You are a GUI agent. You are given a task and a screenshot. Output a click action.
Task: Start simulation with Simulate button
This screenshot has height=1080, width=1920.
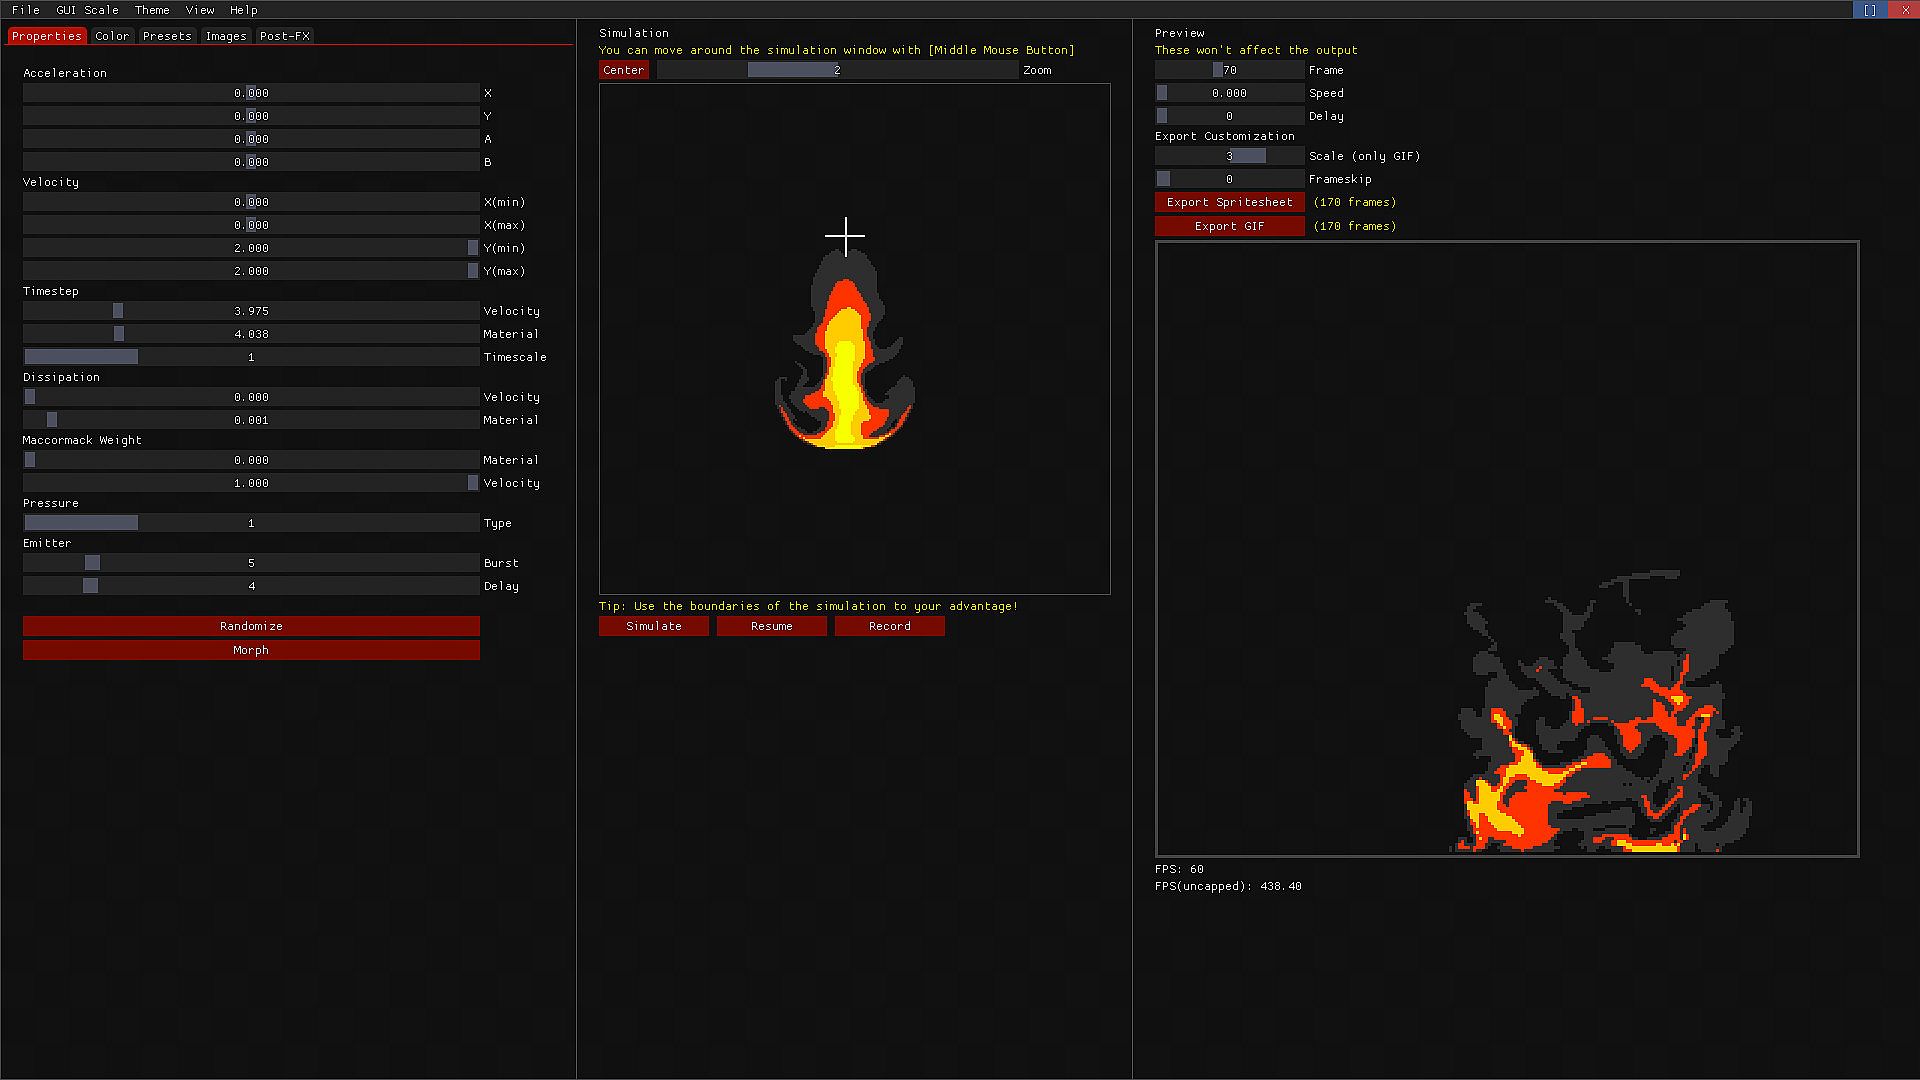pyautogui.click(x=653, y=626)
